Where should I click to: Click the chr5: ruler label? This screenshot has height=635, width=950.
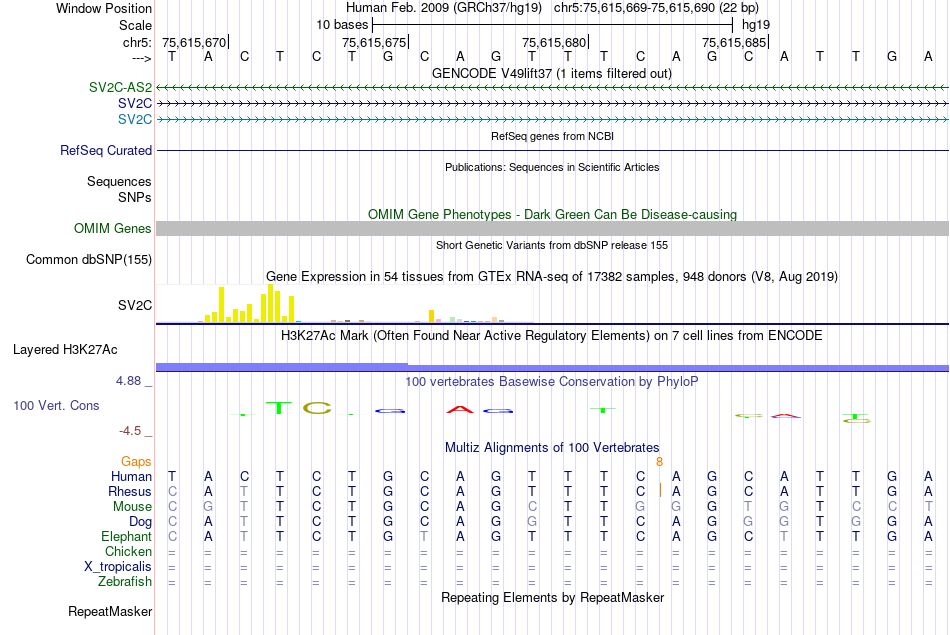pyautogui.click(x=137, y=42)
